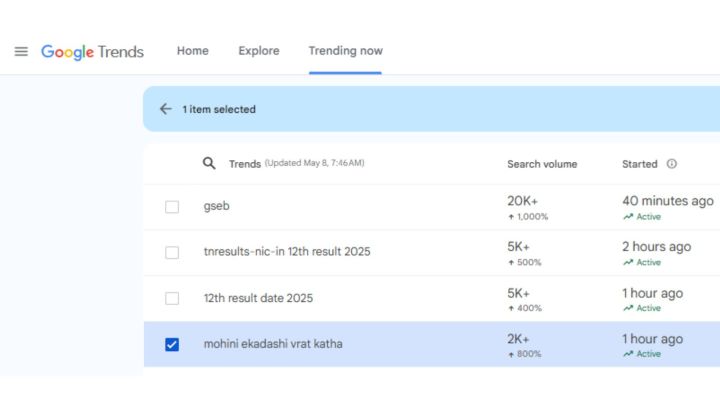Click the search magnifier icon beside Trends

[209, 164]
